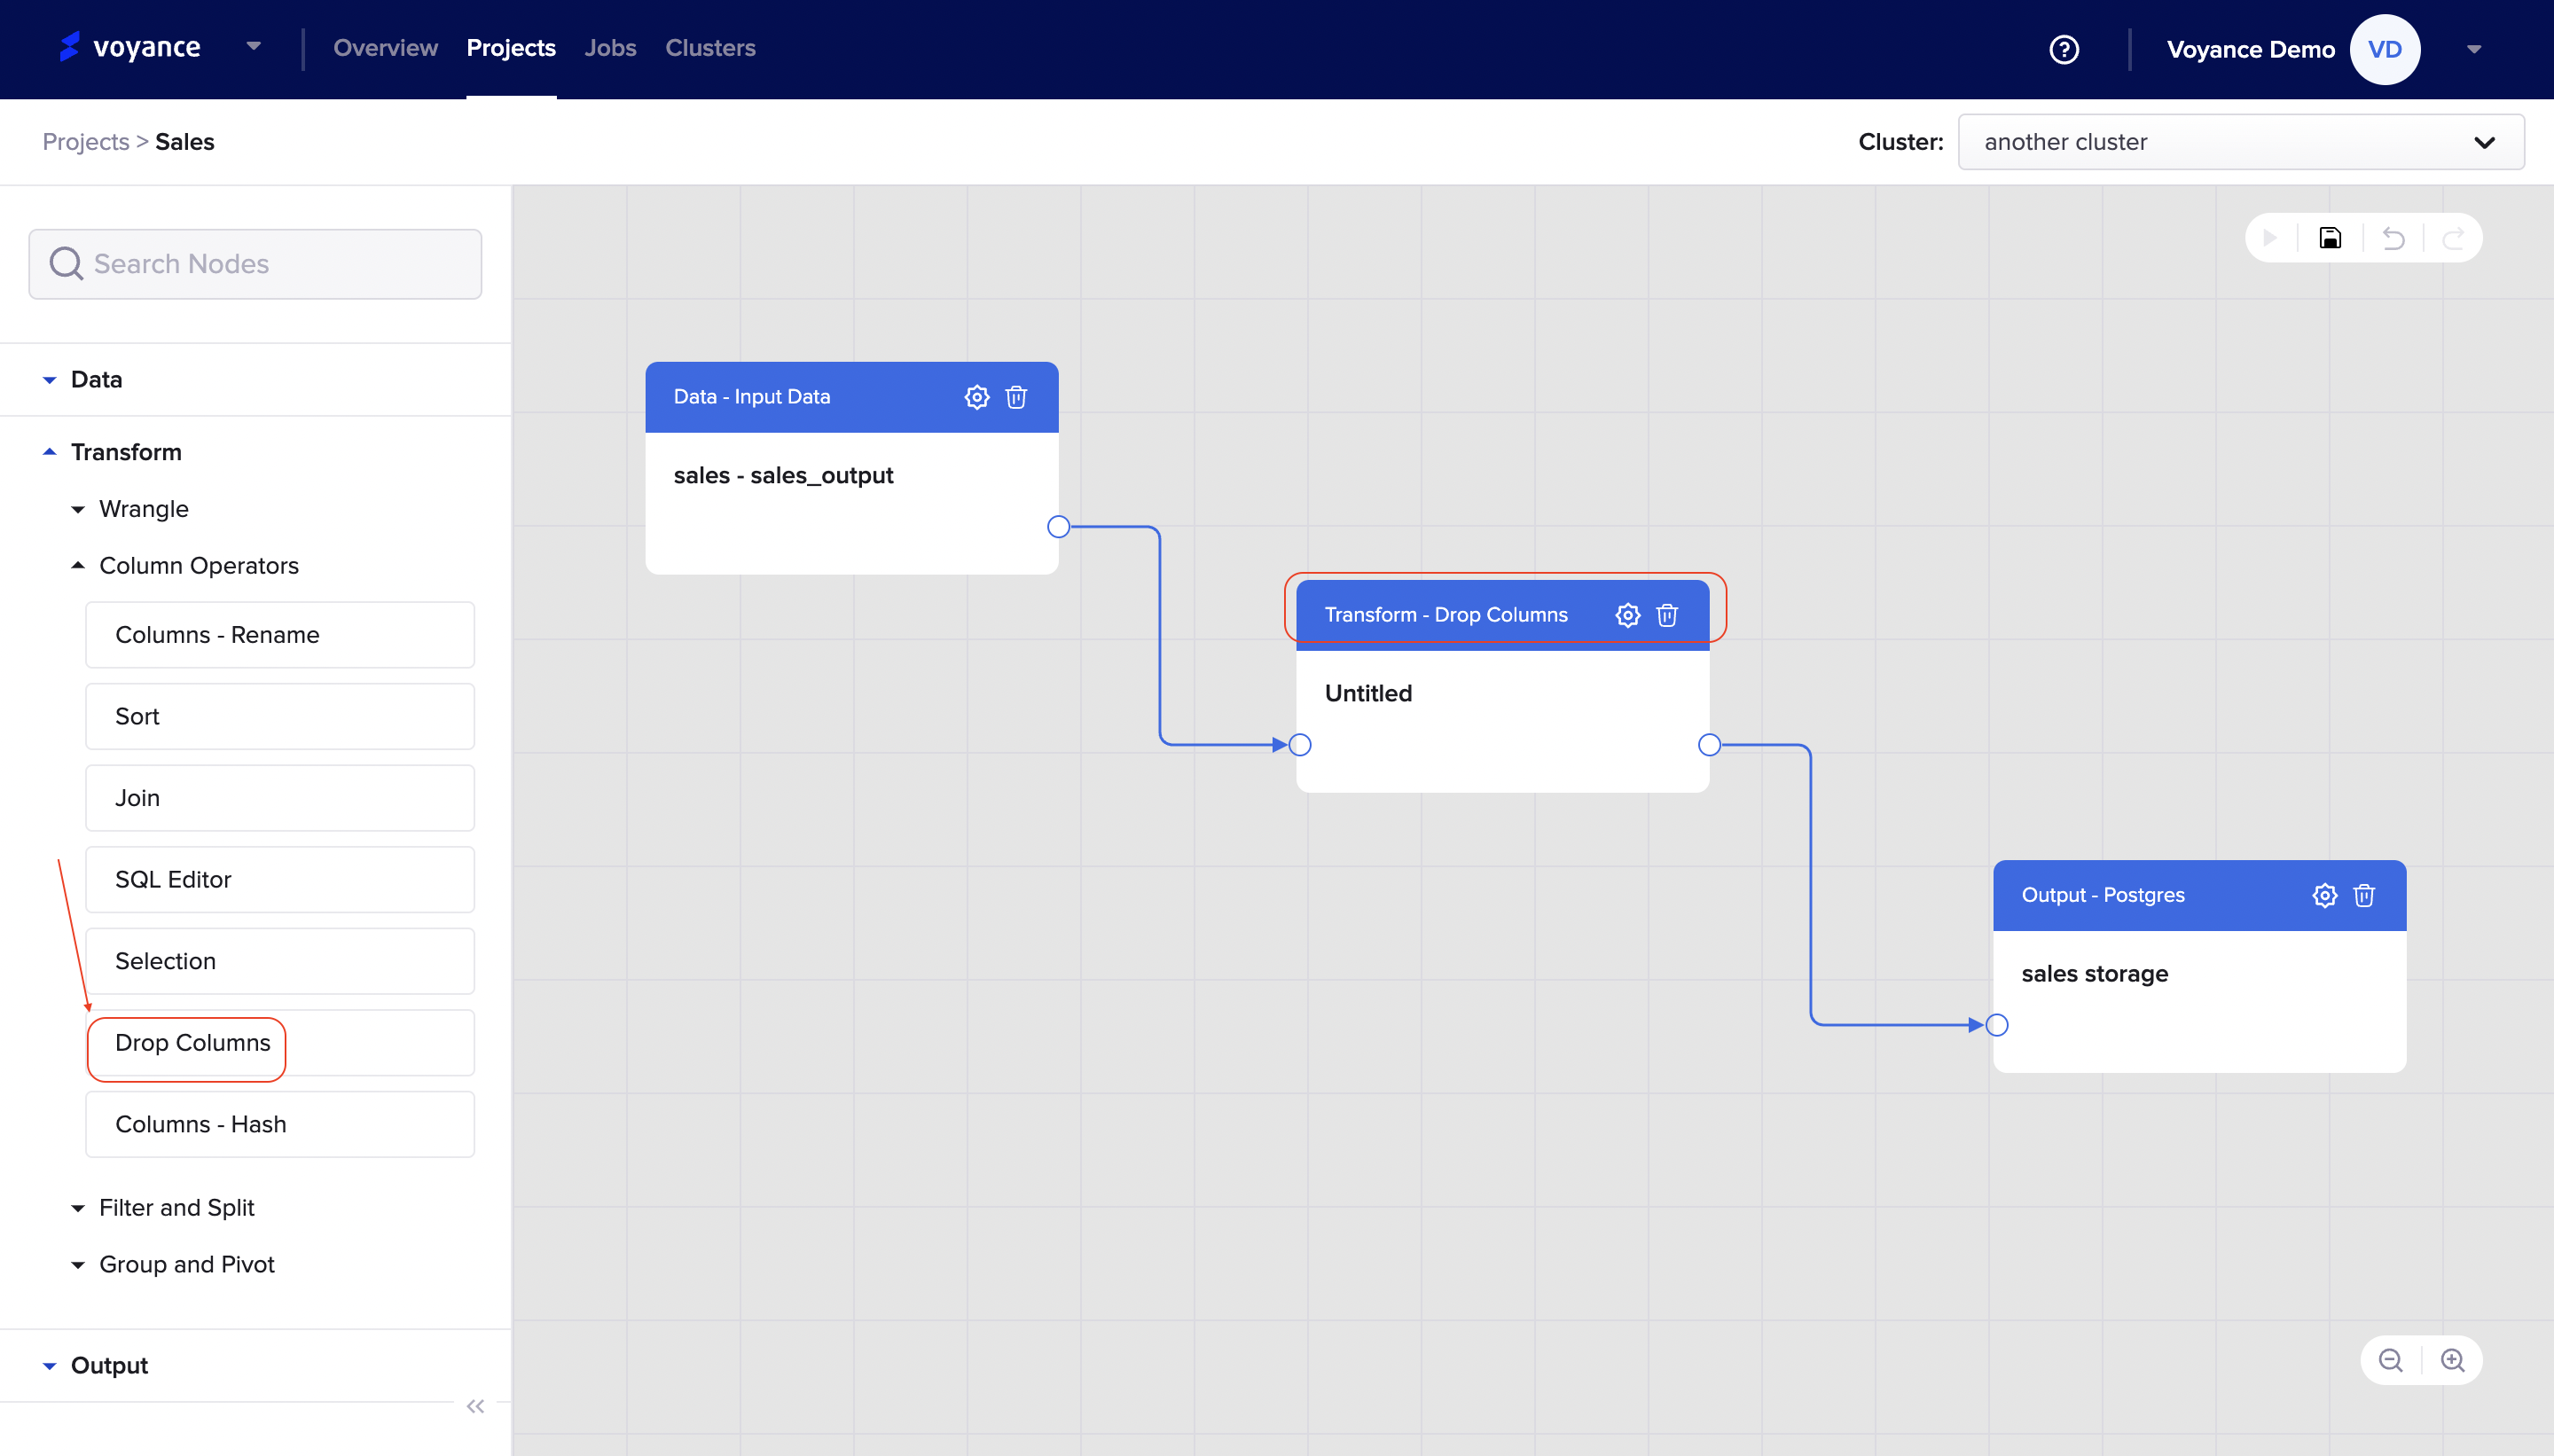This screenshot has width=2554, height=1456.
Task: Click the Sales breadcrumb text
Action: [185, 142]
